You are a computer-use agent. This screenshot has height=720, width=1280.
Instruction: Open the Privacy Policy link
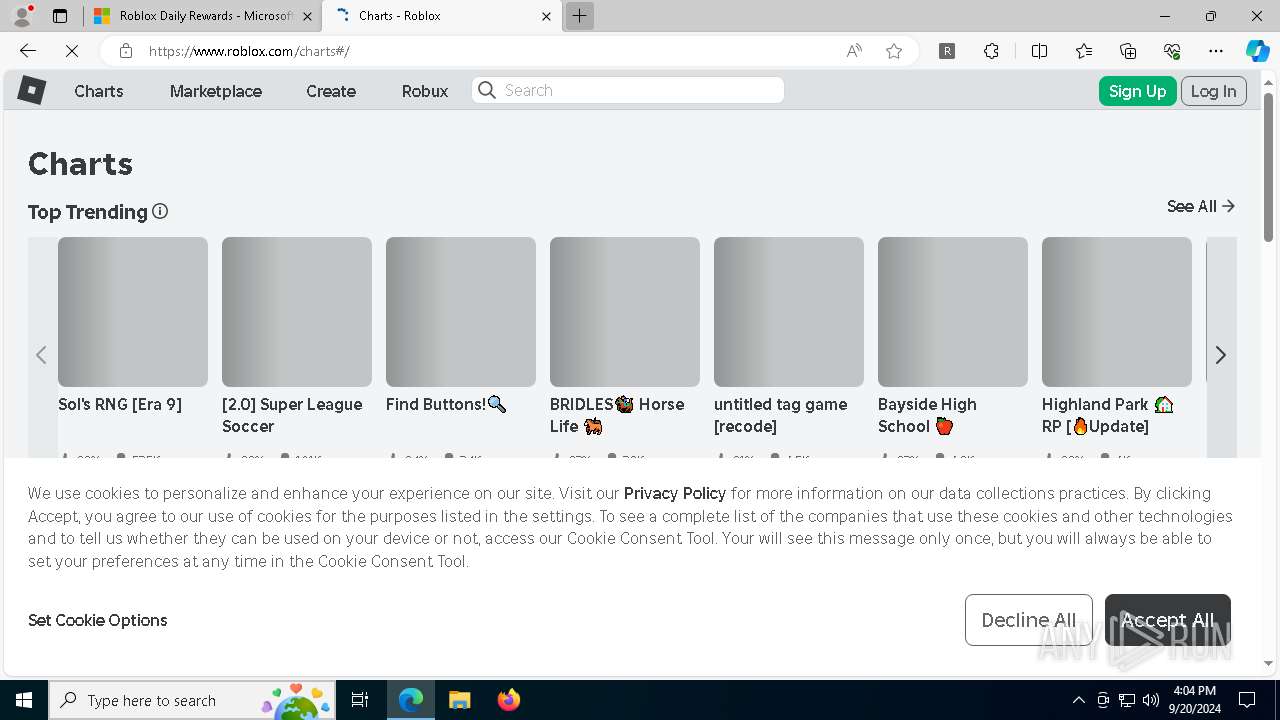click(675, 493)
